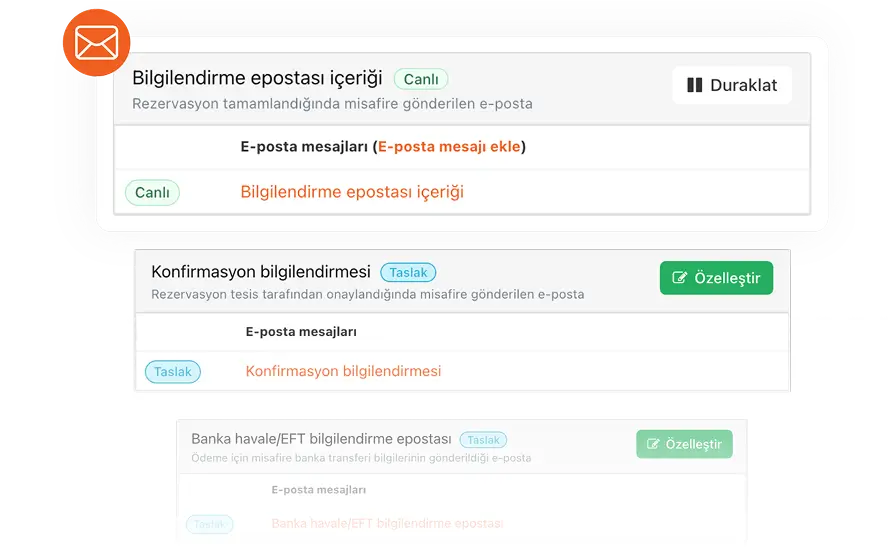Click the Taslak badge beside the Konfirmasyon heading
The image size is (888, 555).
coord(408,272)
